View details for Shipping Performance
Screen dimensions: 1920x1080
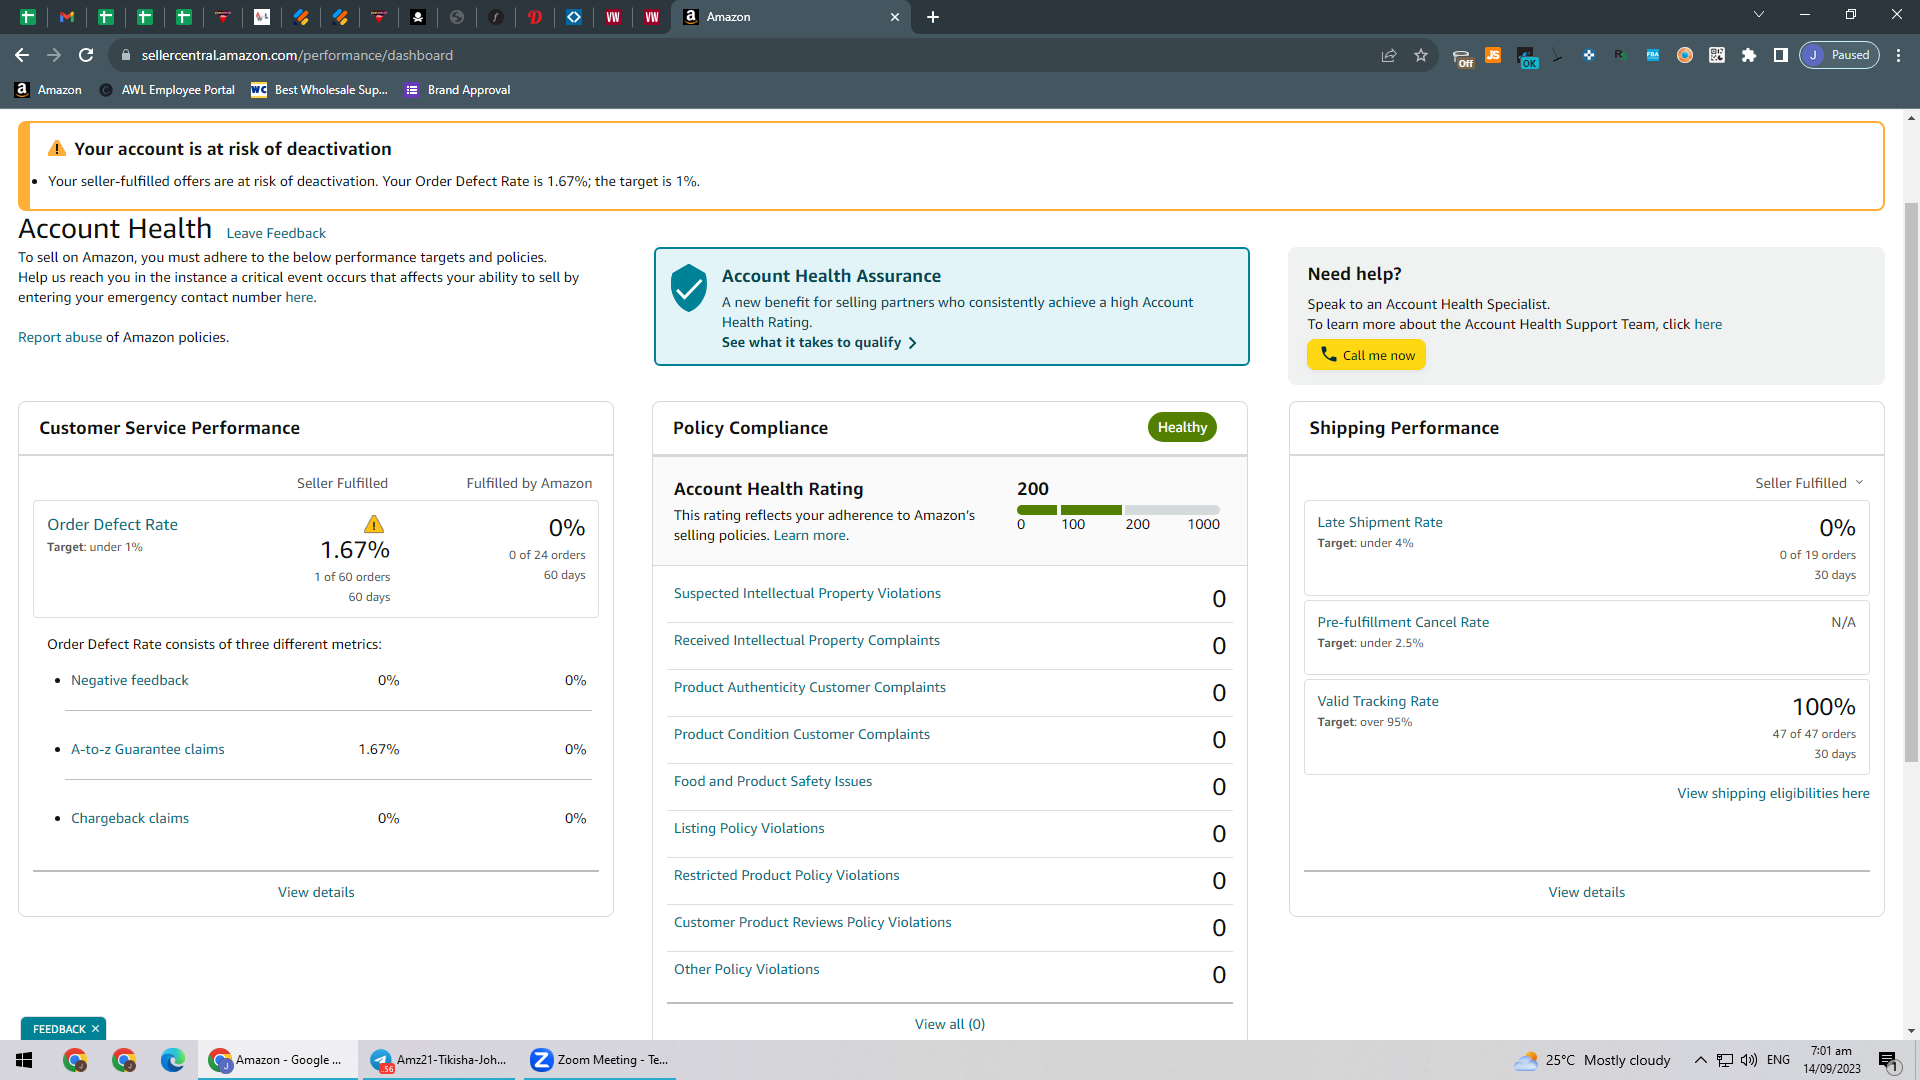[x=1587, y=892]
